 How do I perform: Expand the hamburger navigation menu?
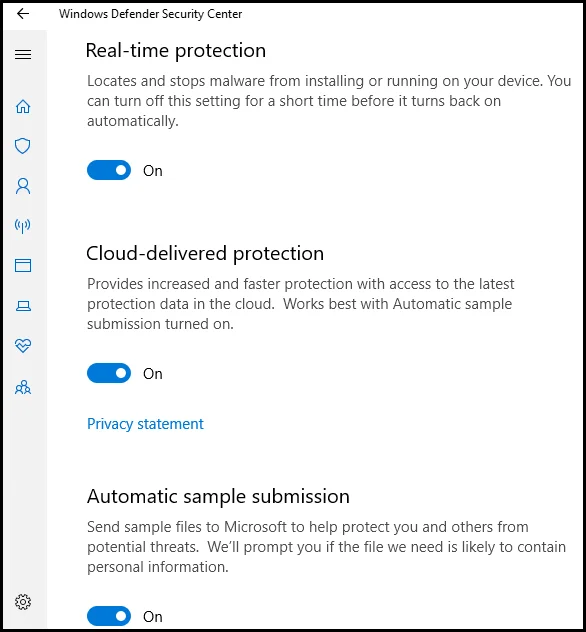(23, 54)
